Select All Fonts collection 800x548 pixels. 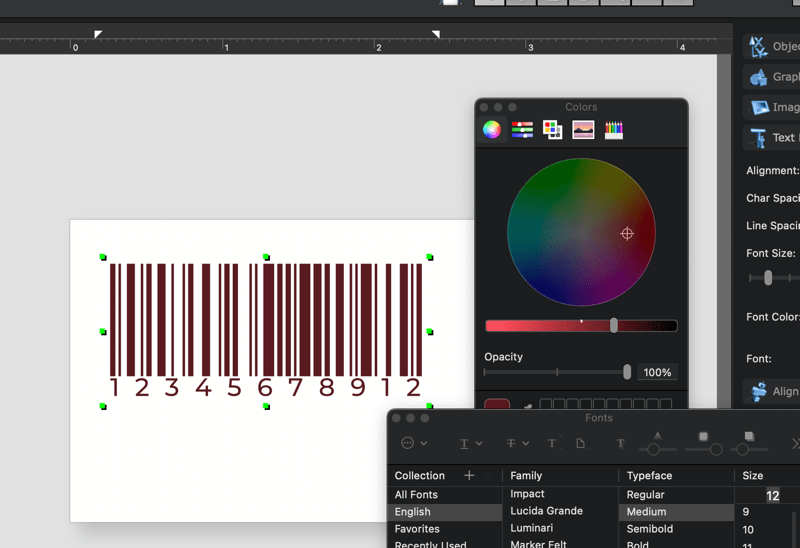444,494
